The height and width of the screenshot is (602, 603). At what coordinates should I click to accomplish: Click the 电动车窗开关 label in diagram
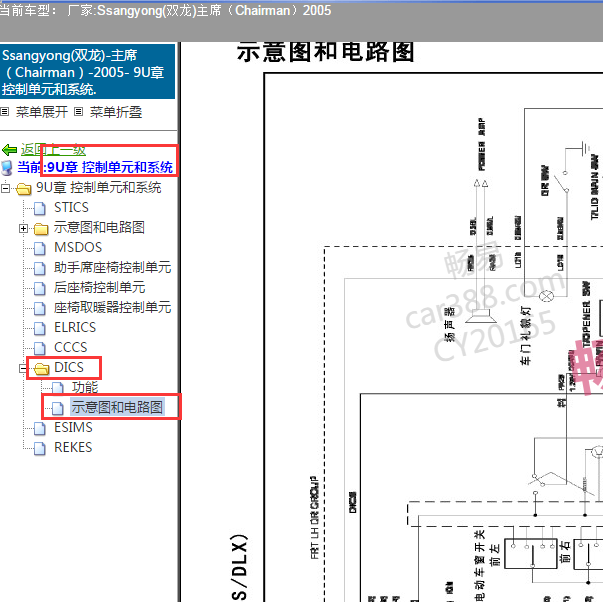pos(480,565)
